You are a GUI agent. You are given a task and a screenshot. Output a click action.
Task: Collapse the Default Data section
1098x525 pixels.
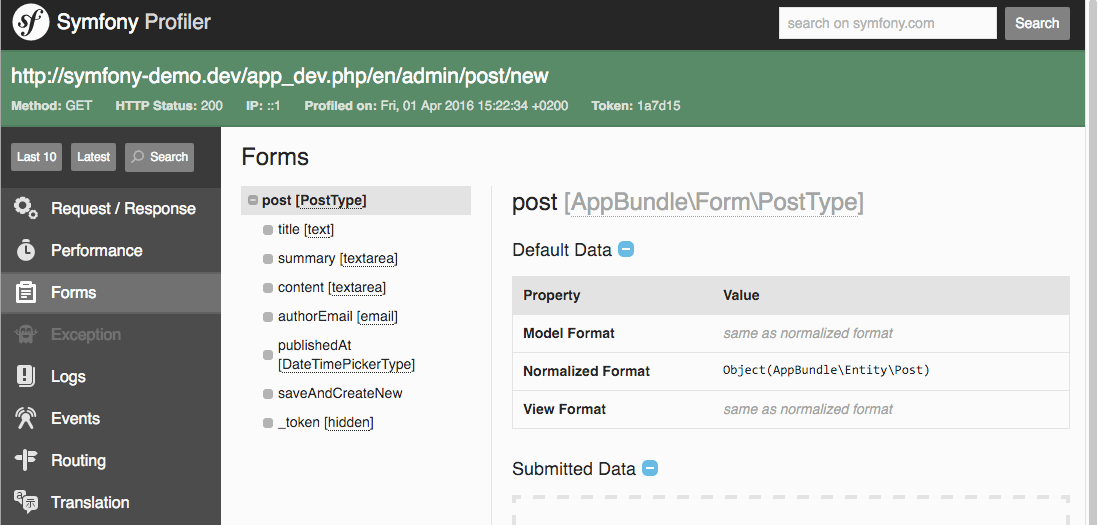pos(626,249)
